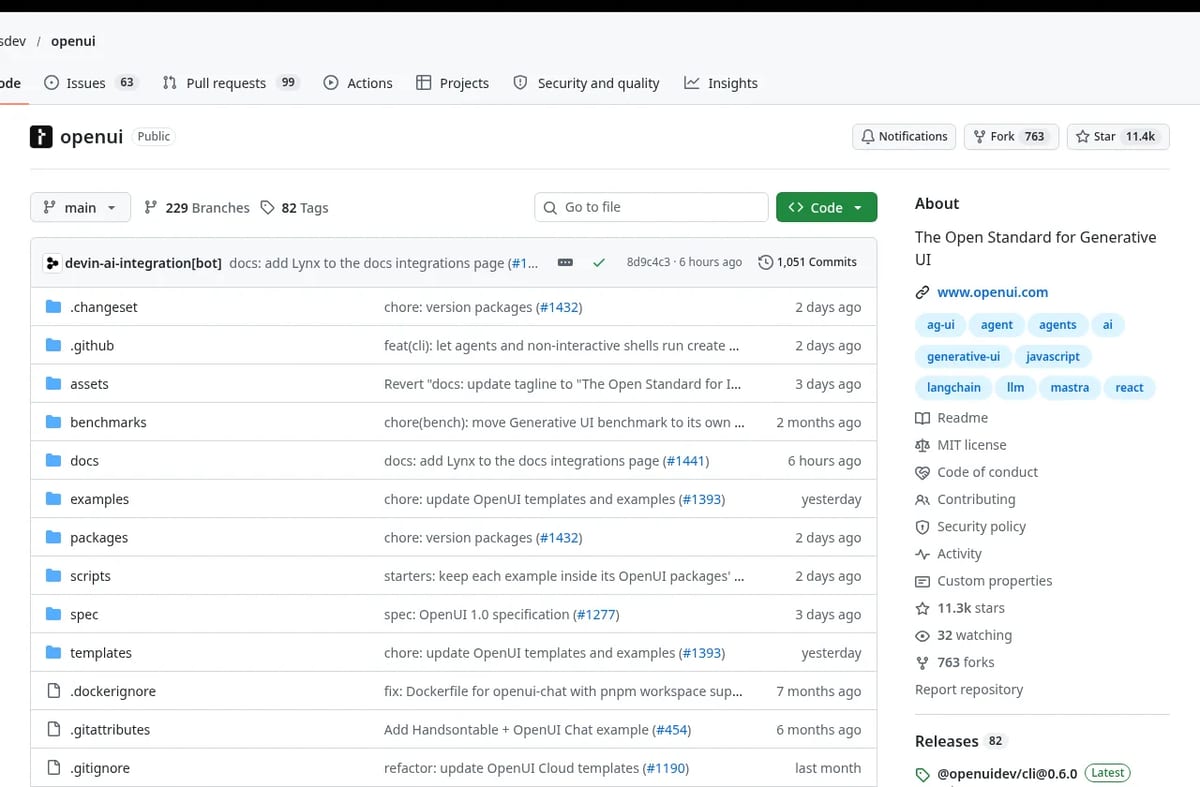Expand the commit message ellipsis button
Image resolution: width=1200 pixels, height=787 pixels.
[x=565, y=262]
